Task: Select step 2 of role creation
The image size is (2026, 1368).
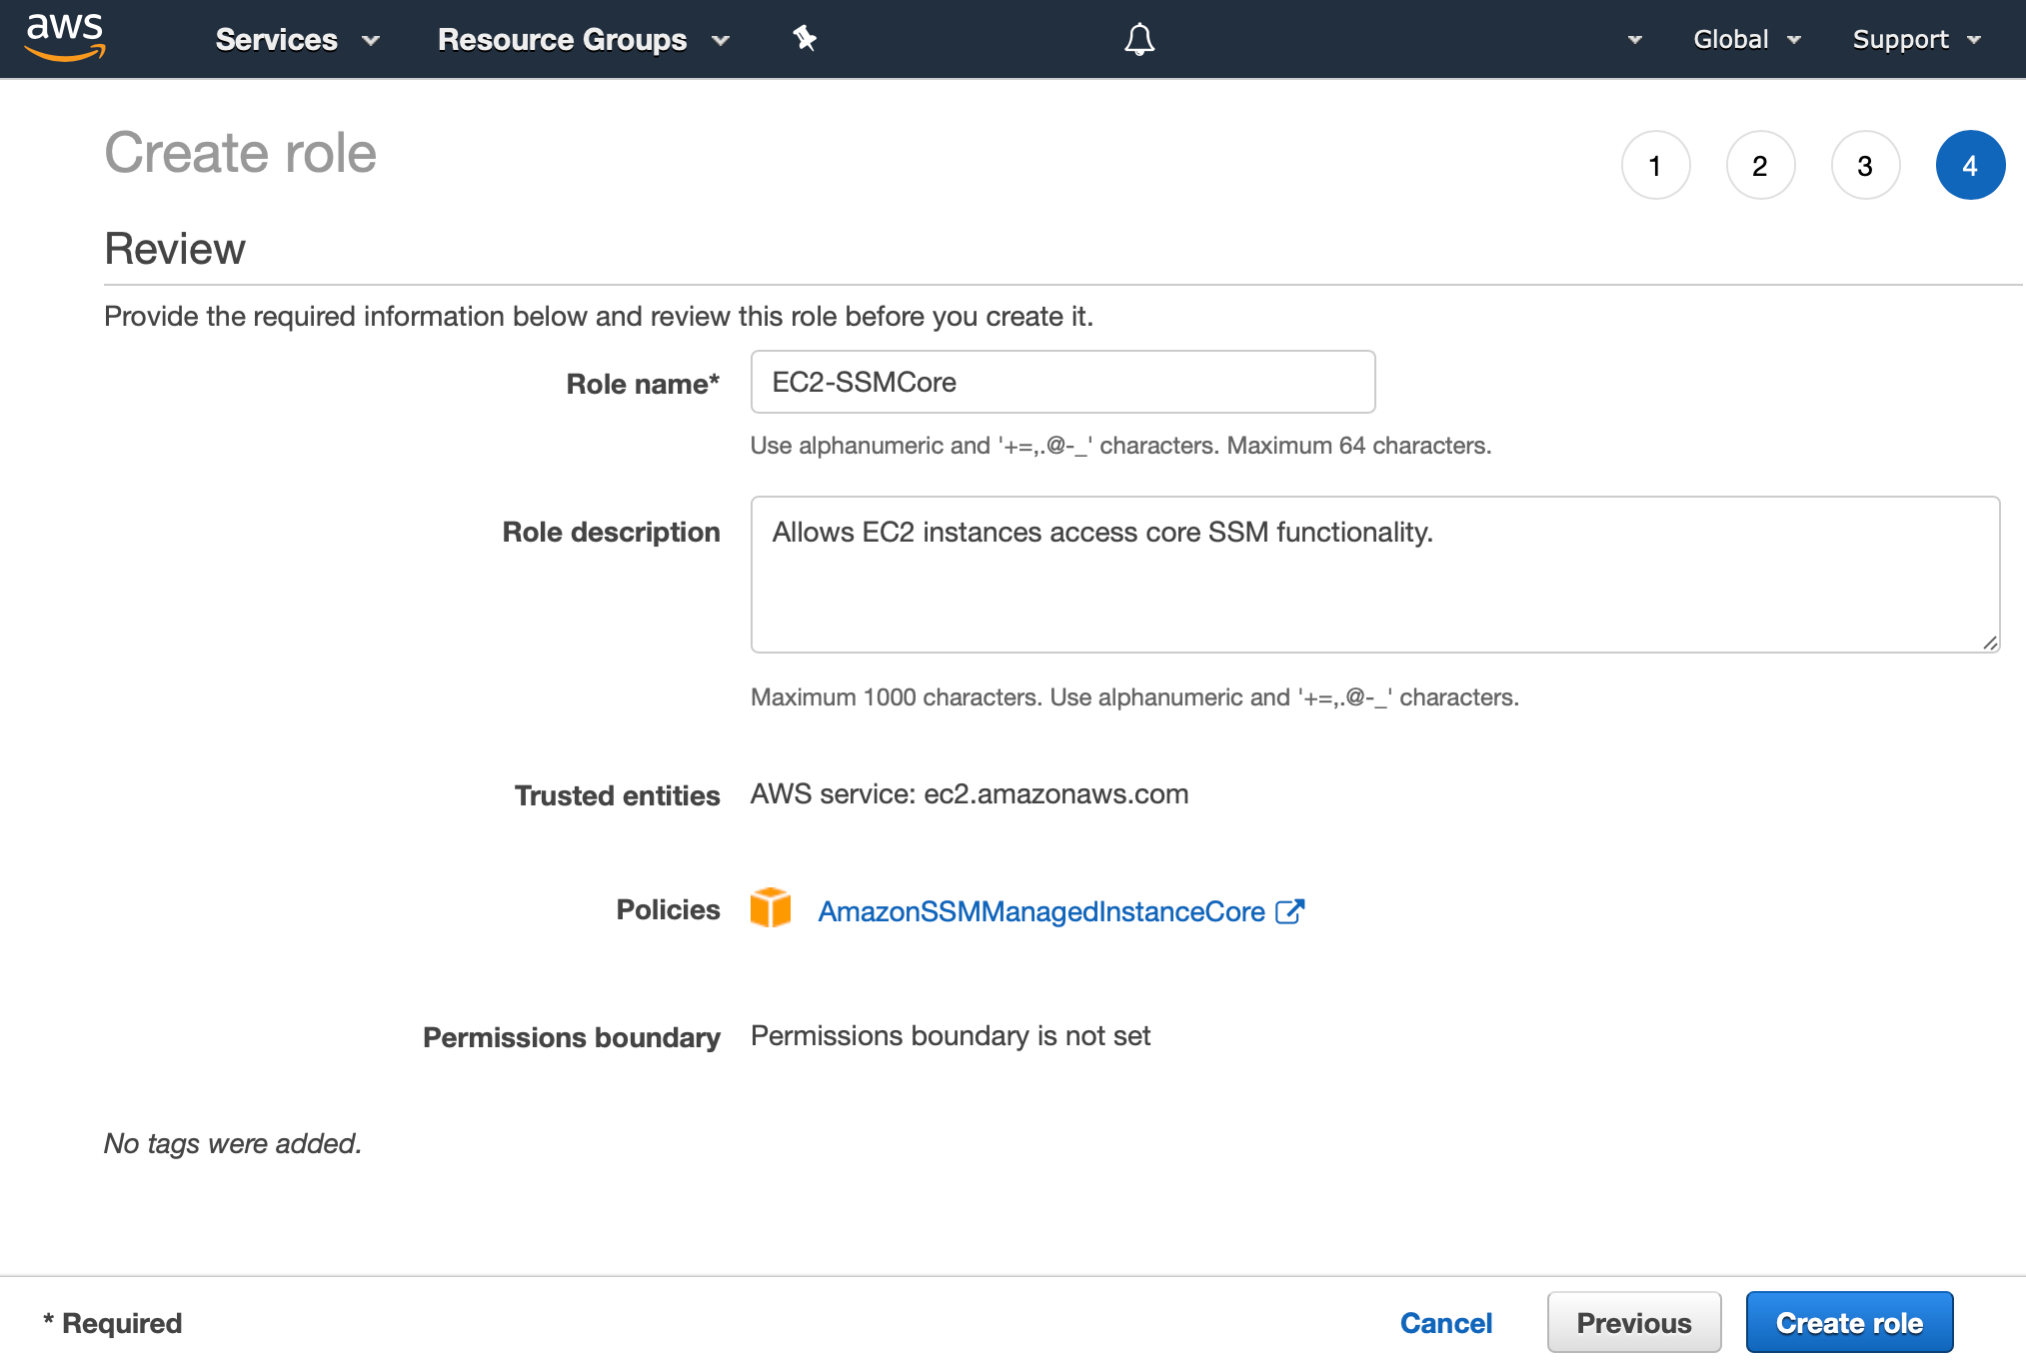Action: (1761, 165)
